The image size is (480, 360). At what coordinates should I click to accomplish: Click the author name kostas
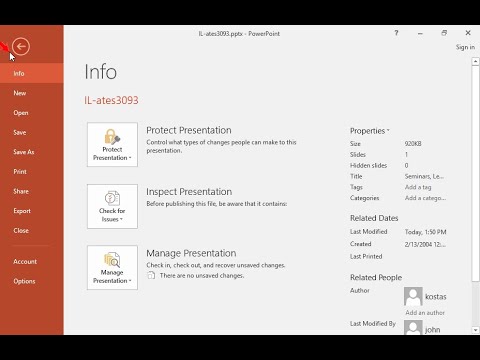pos(436,297)
